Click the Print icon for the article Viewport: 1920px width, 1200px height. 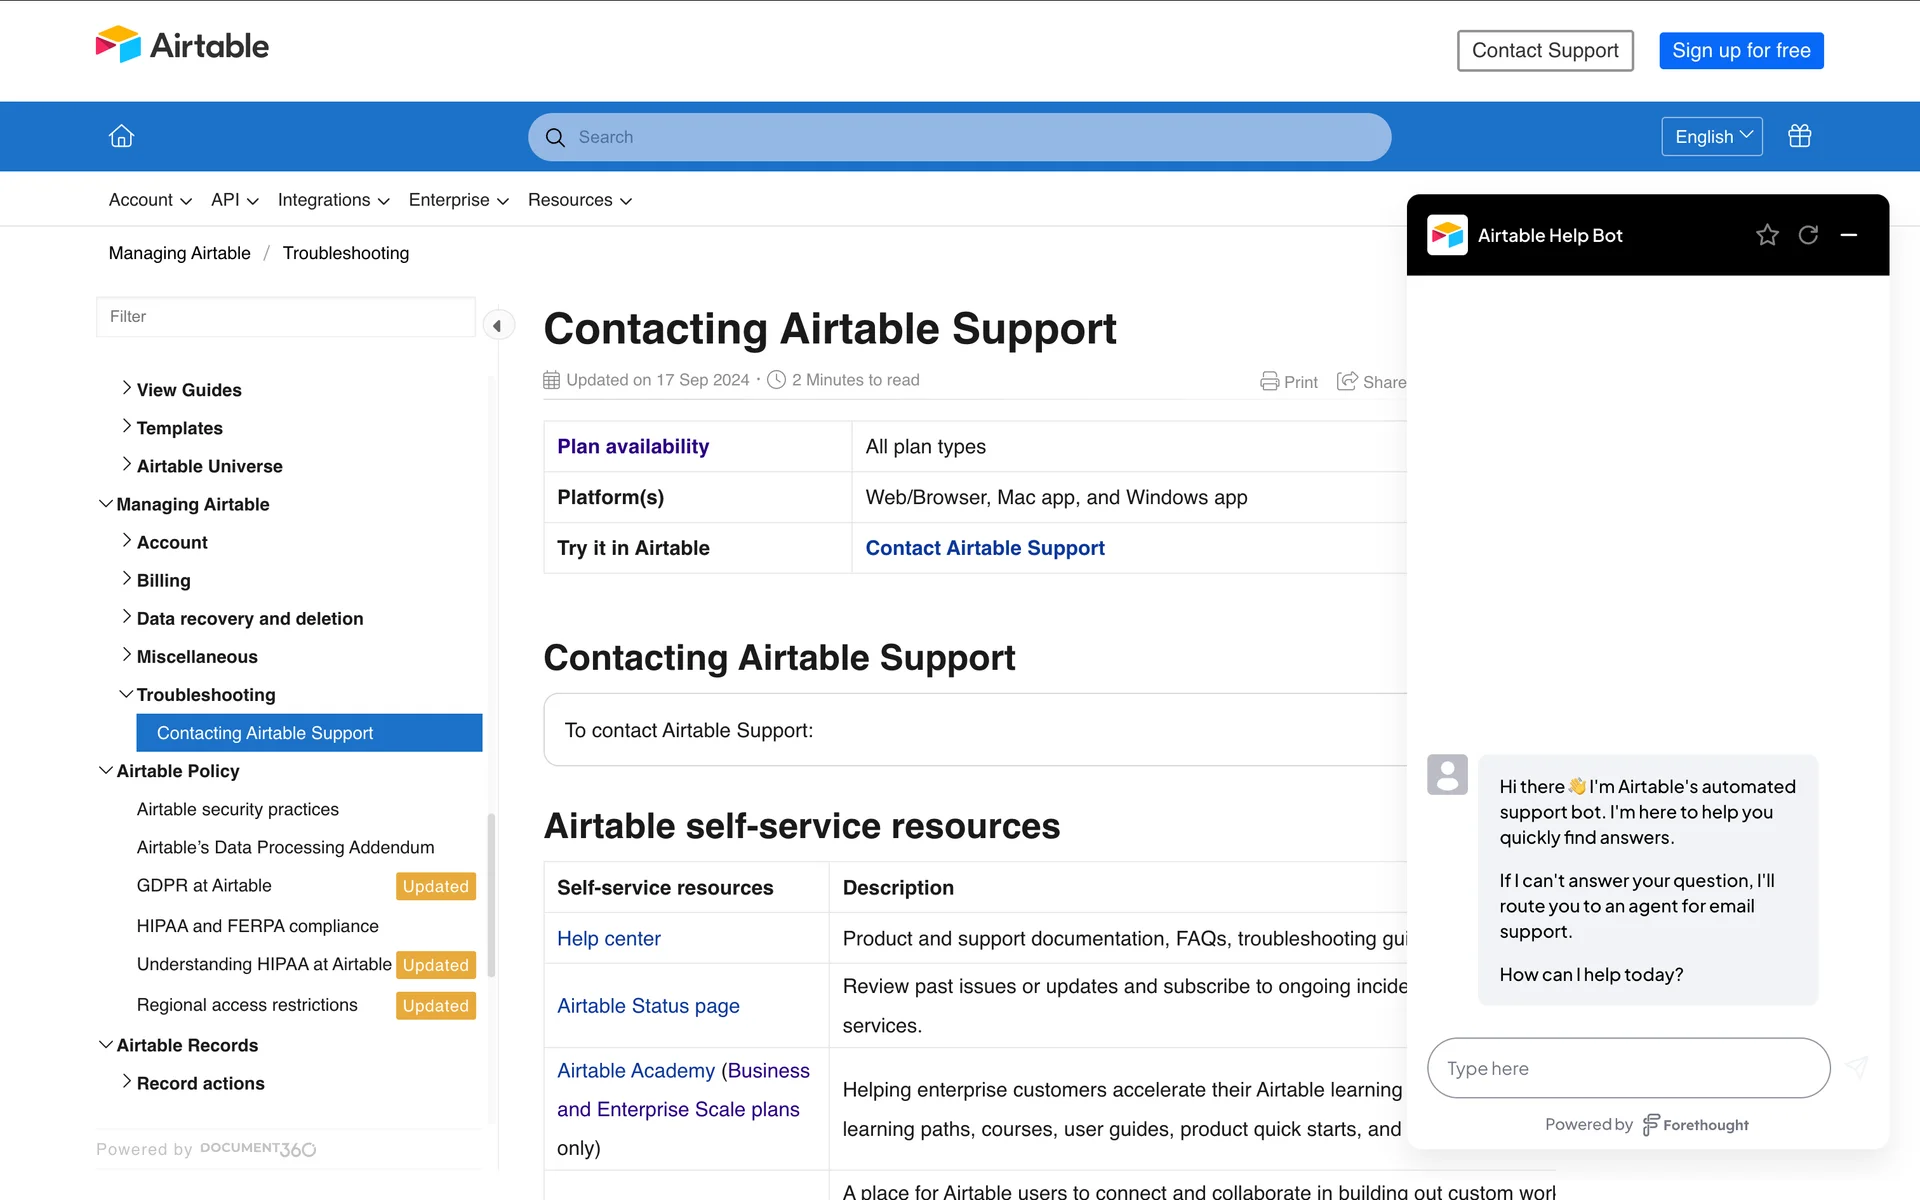coord(1270,381)
